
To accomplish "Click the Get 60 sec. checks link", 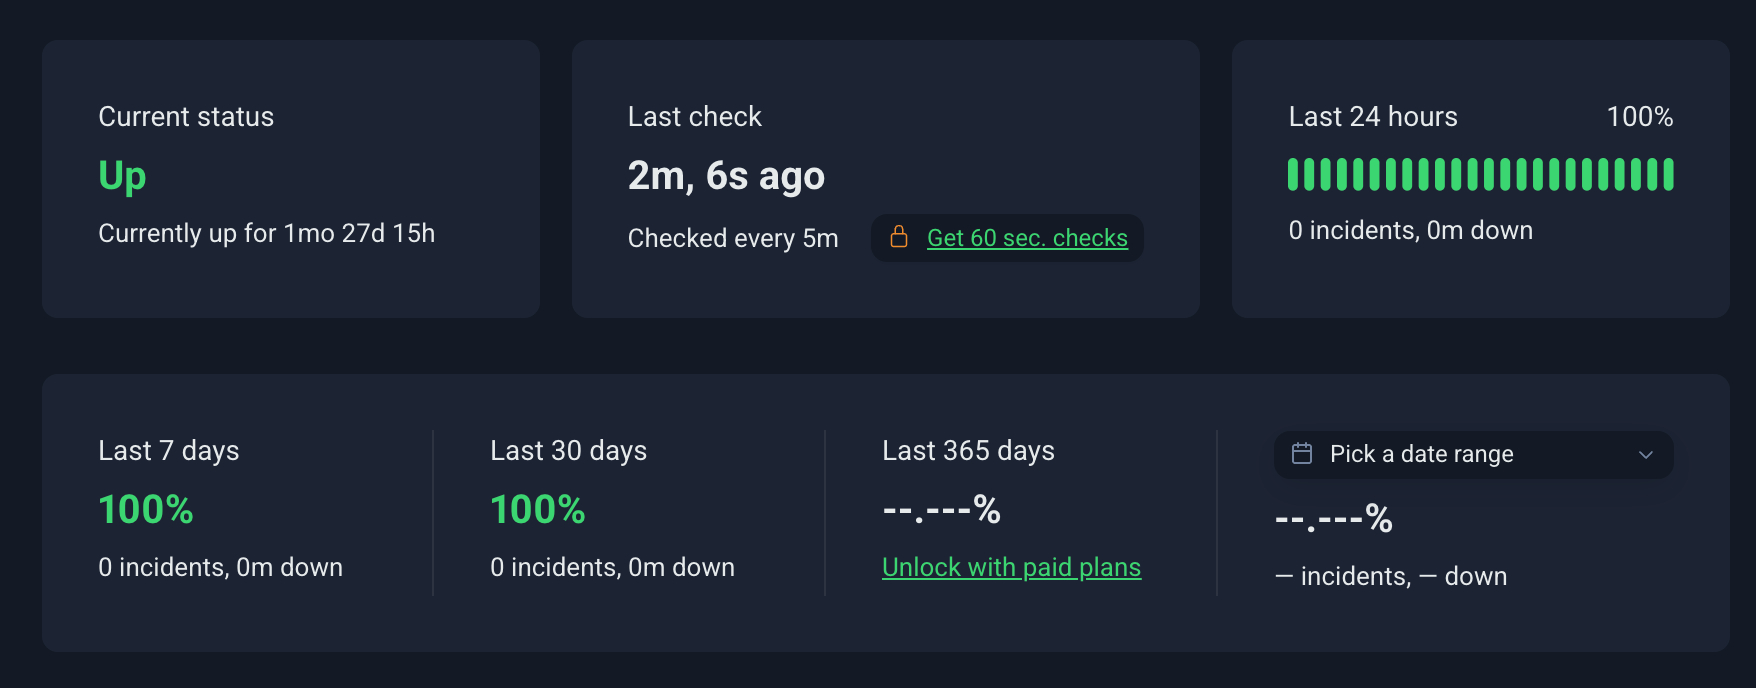I will 1027,237.
